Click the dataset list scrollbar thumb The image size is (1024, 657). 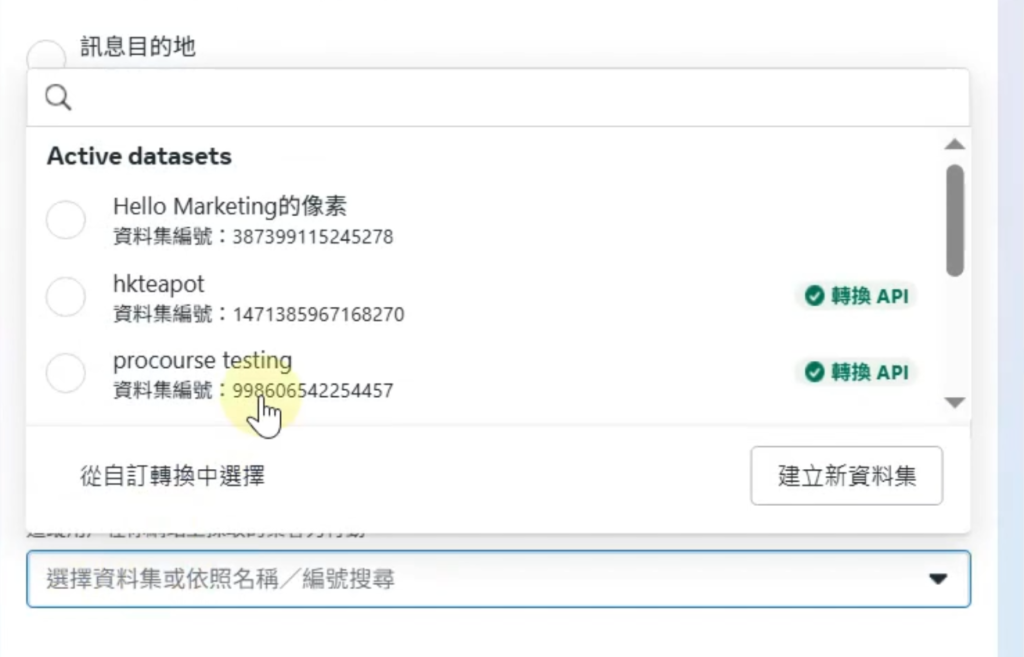[955, 220]
